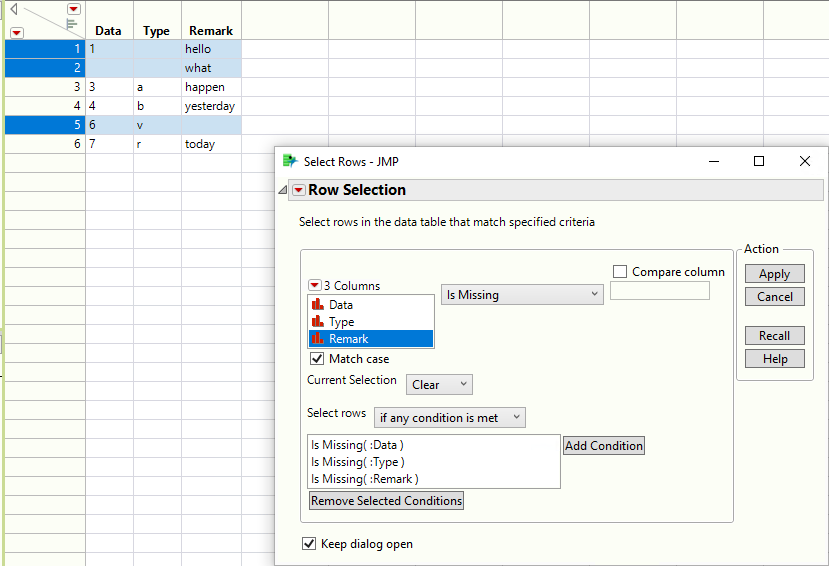
Task: Enable the Compare column checkbox
Action: [x=620, y=272]
